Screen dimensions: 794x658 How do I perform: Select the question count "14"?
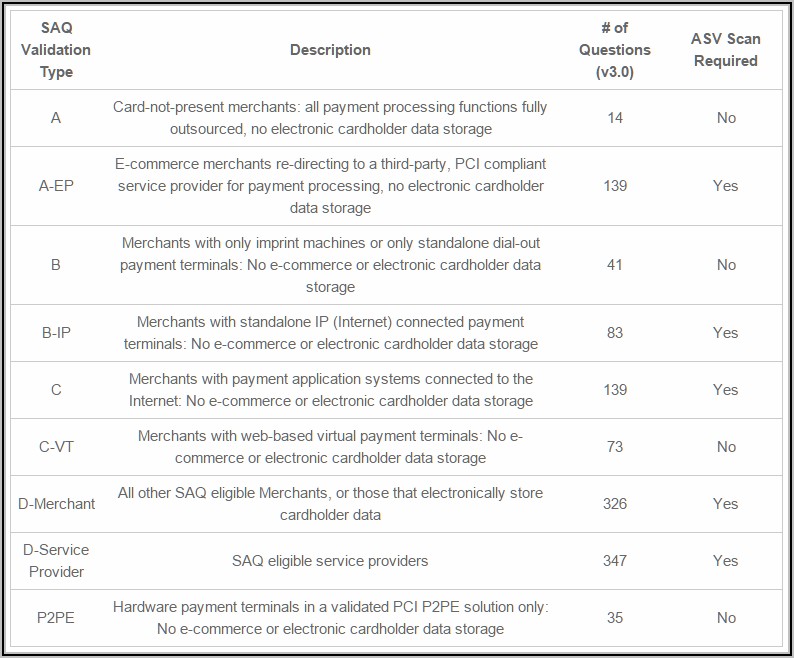615,118
